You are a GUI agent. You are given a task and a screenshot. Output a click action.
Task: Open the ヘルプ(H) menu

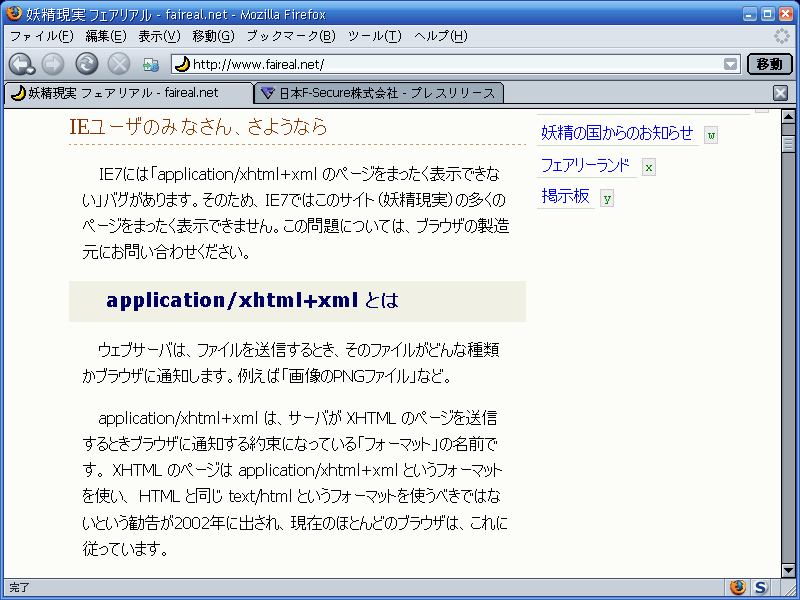(x=441, y=36)
